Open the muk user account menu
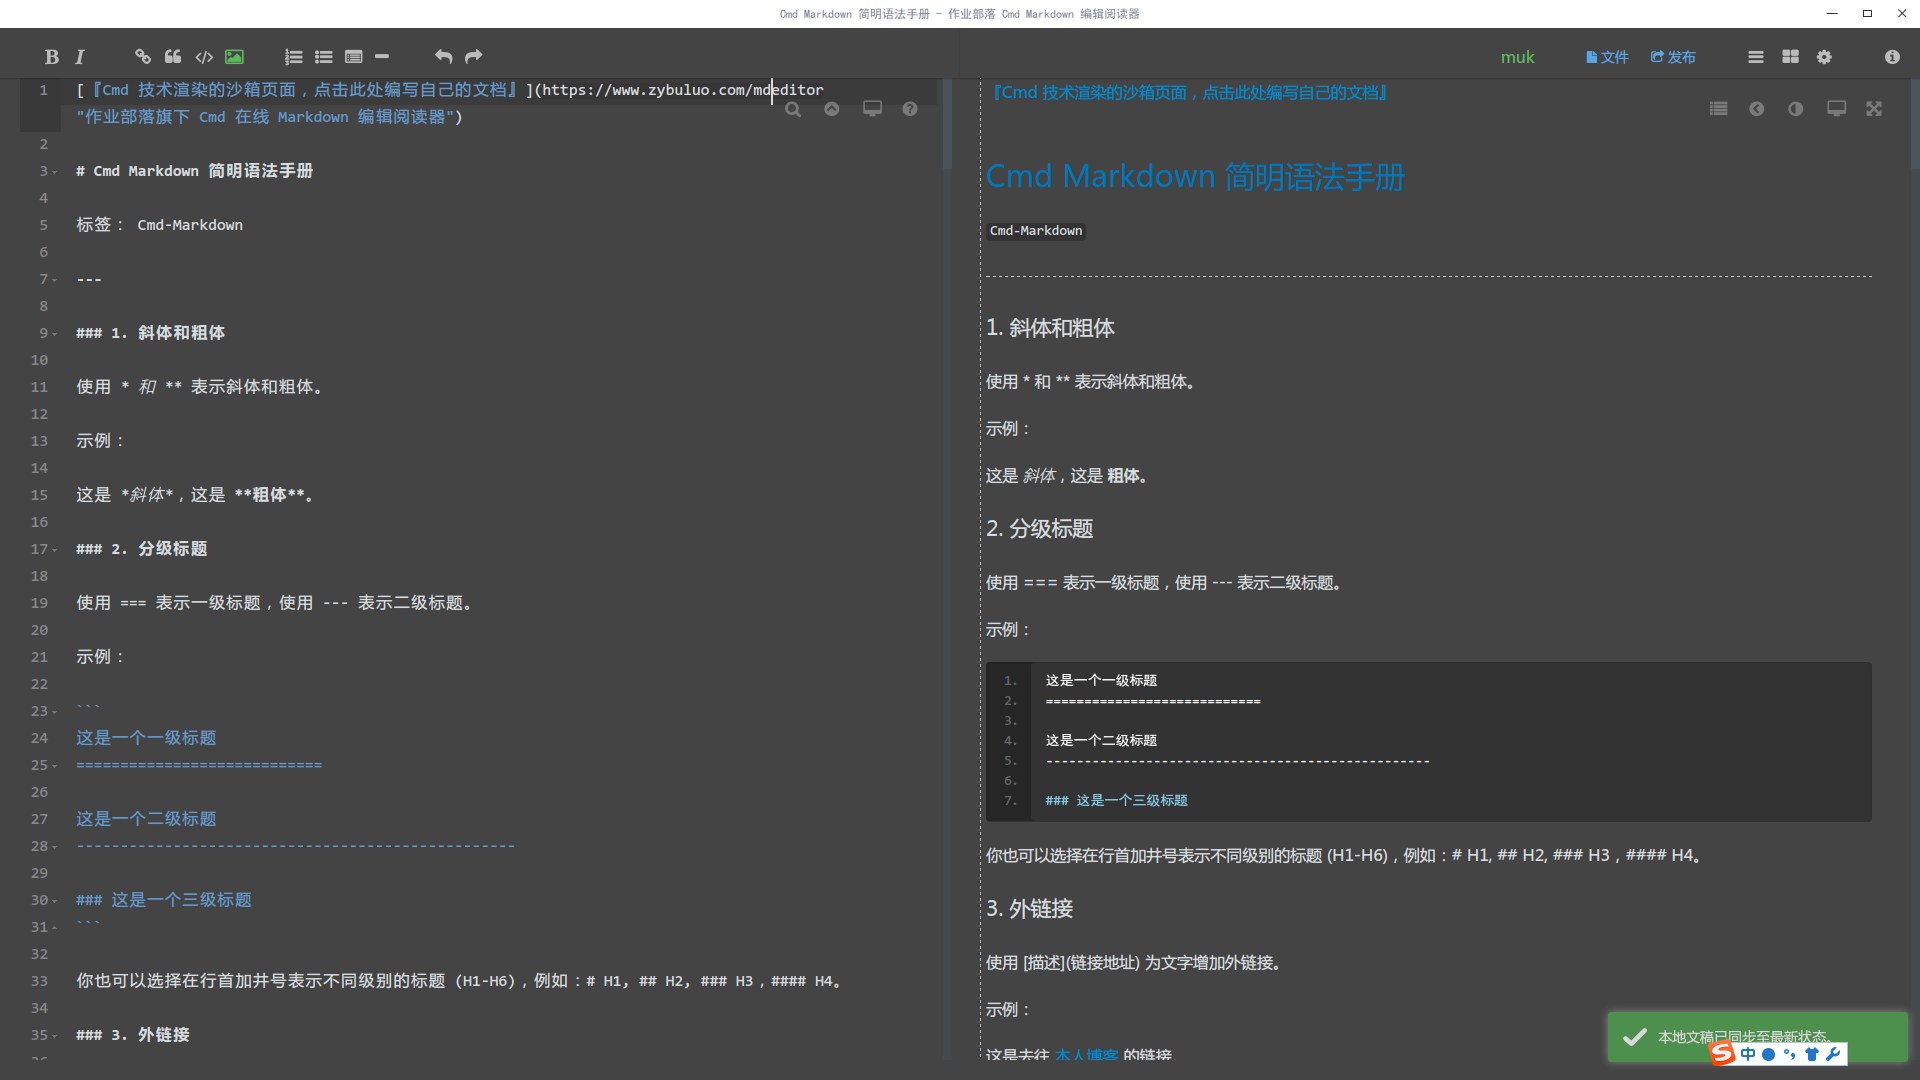 coord(1517,57)
